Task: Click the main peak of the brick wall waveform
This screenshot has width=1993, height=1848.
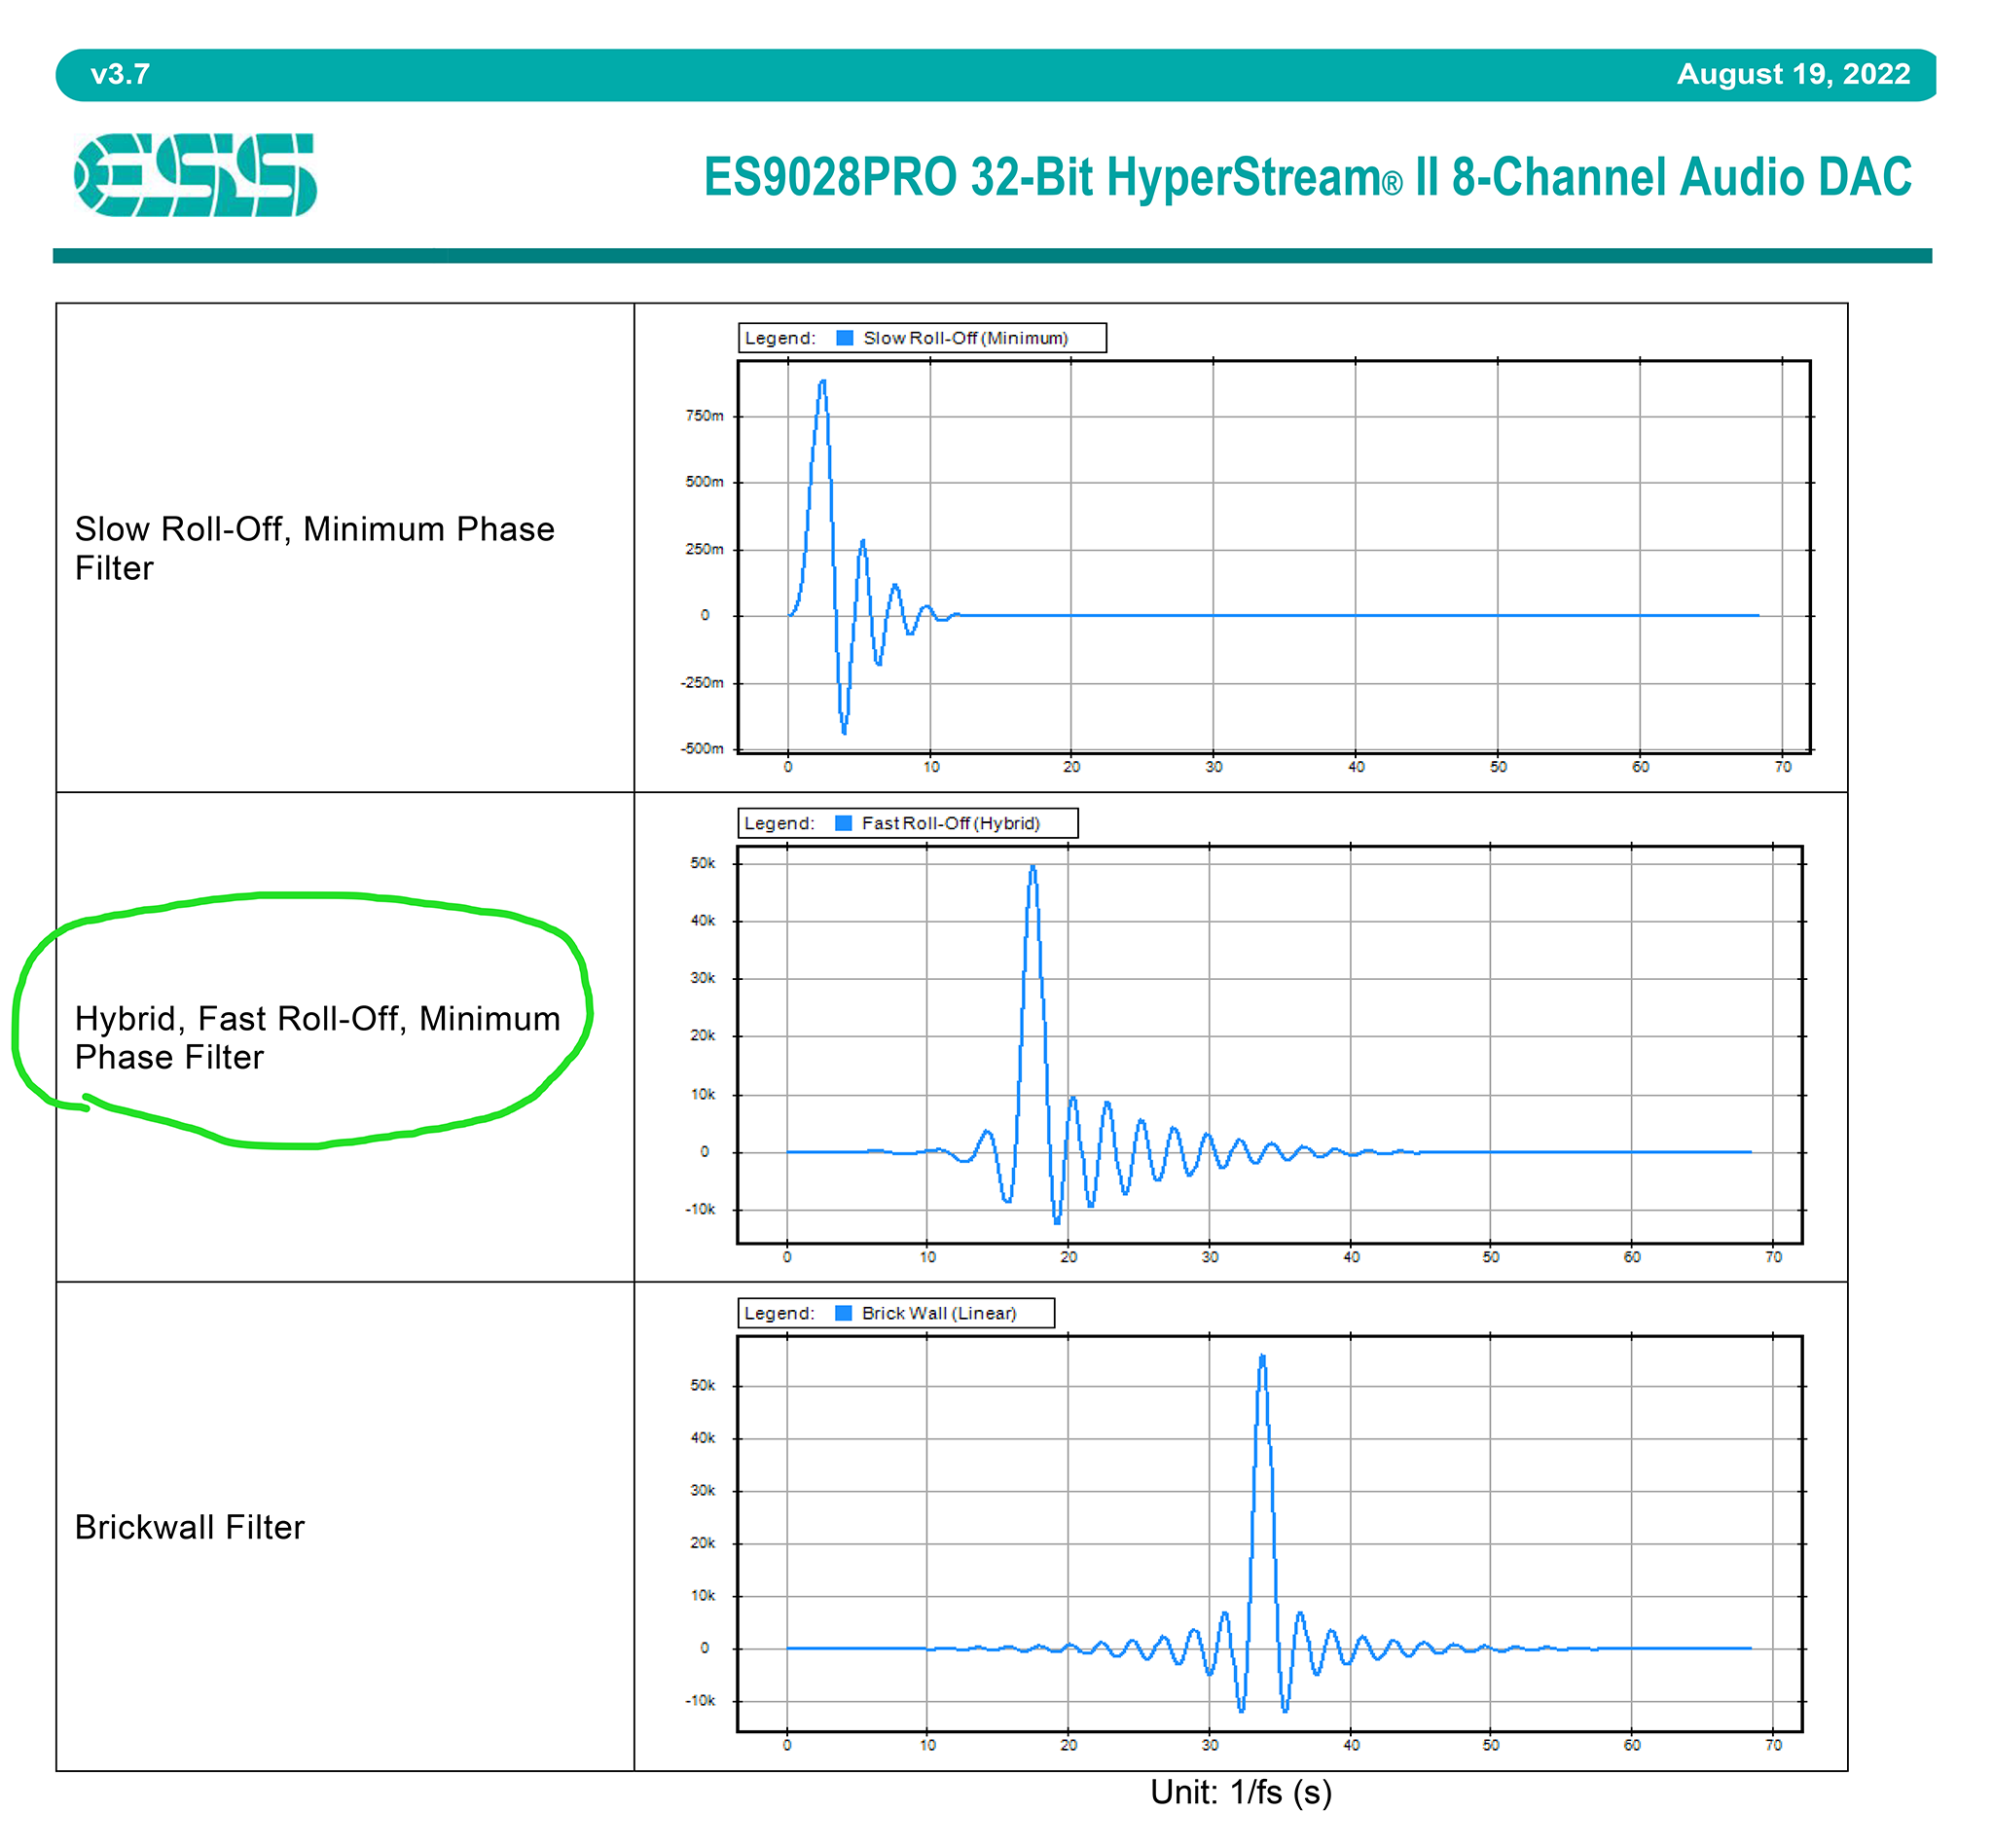Action: (x=1262, y=1357)
